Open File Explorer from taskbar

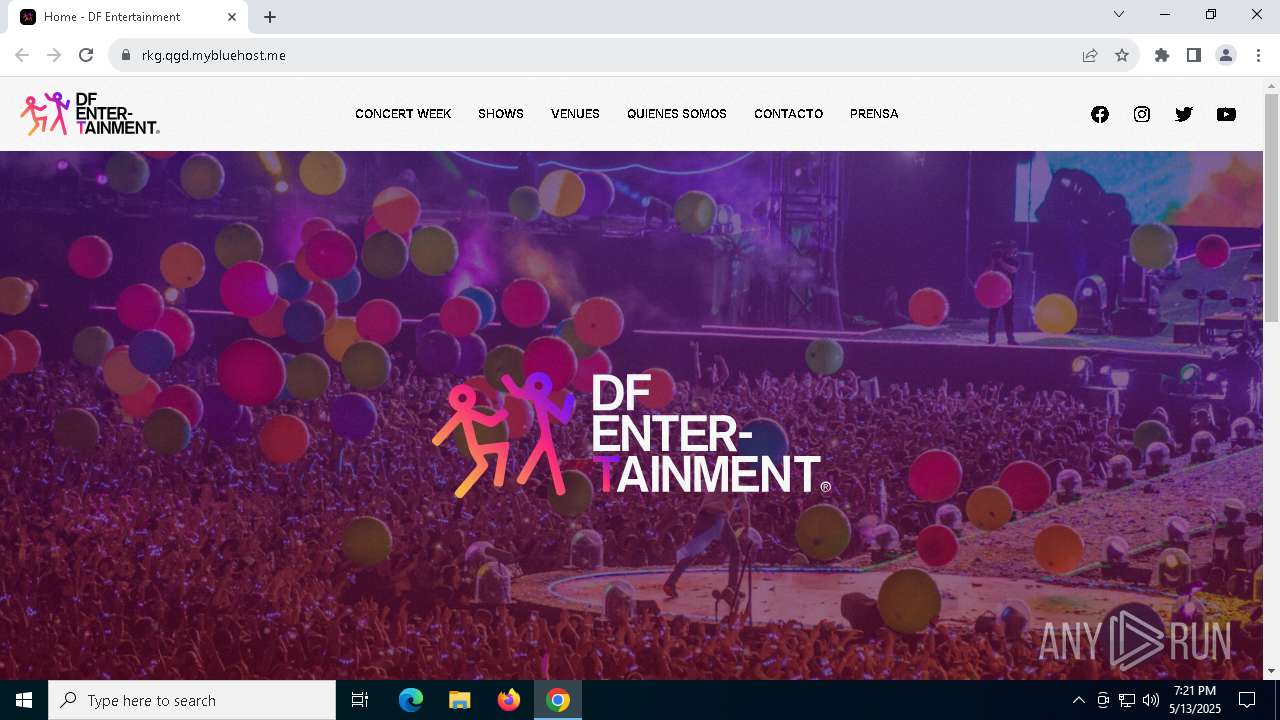(x=460, y=700)
